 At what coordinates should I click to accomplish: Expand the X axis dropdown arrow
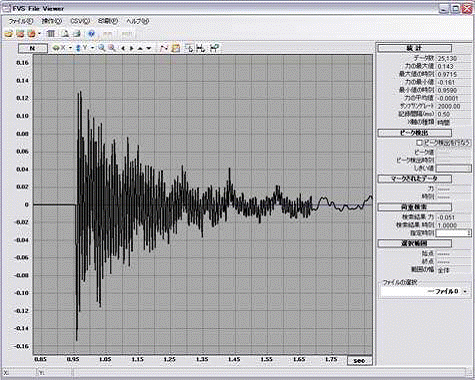click(x=70, y=48)
